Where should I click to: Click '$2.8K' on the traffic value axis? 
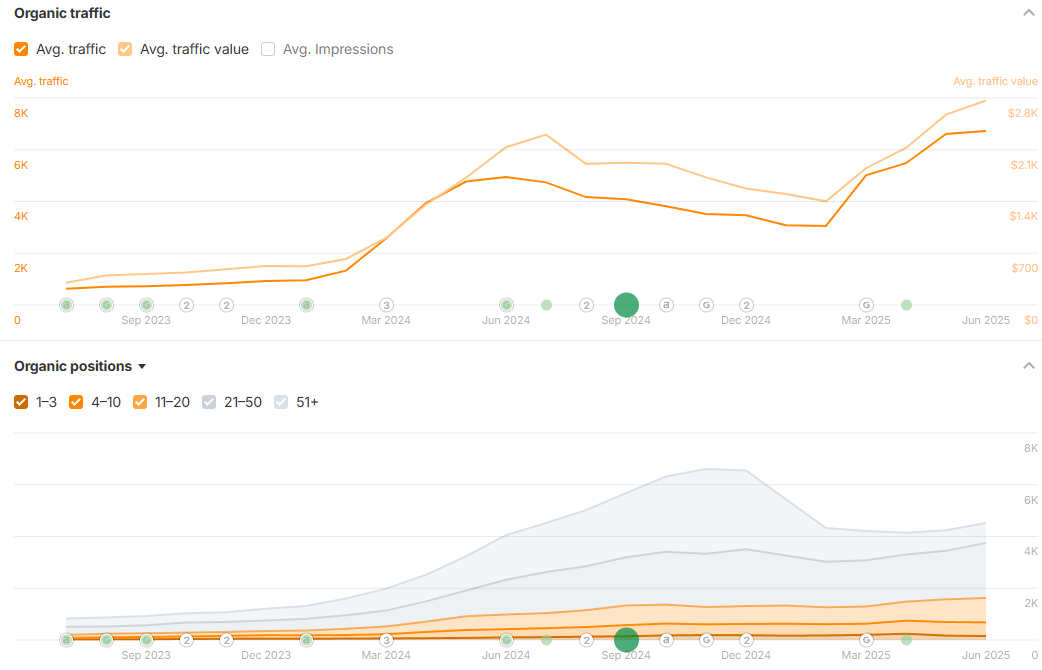coord(1022,114)
